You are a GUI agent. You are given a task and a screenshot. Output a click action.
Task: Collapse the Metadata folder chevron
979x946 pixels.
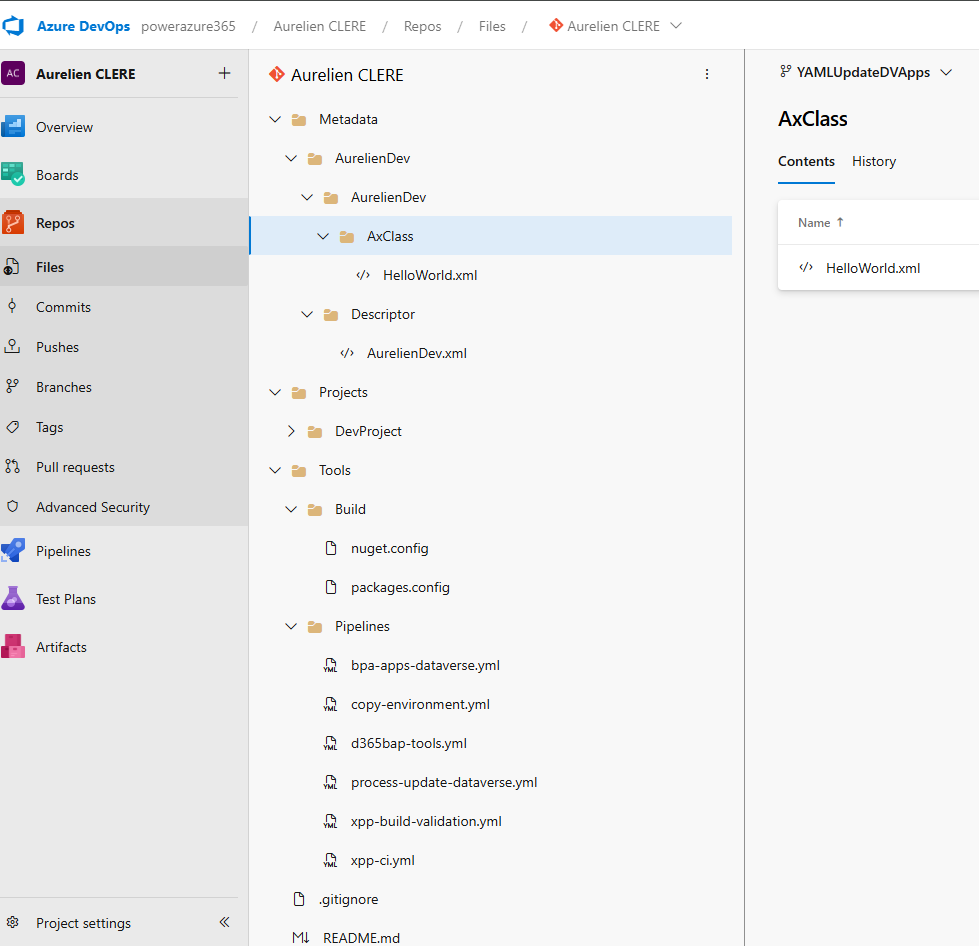[x=275, y=119]
